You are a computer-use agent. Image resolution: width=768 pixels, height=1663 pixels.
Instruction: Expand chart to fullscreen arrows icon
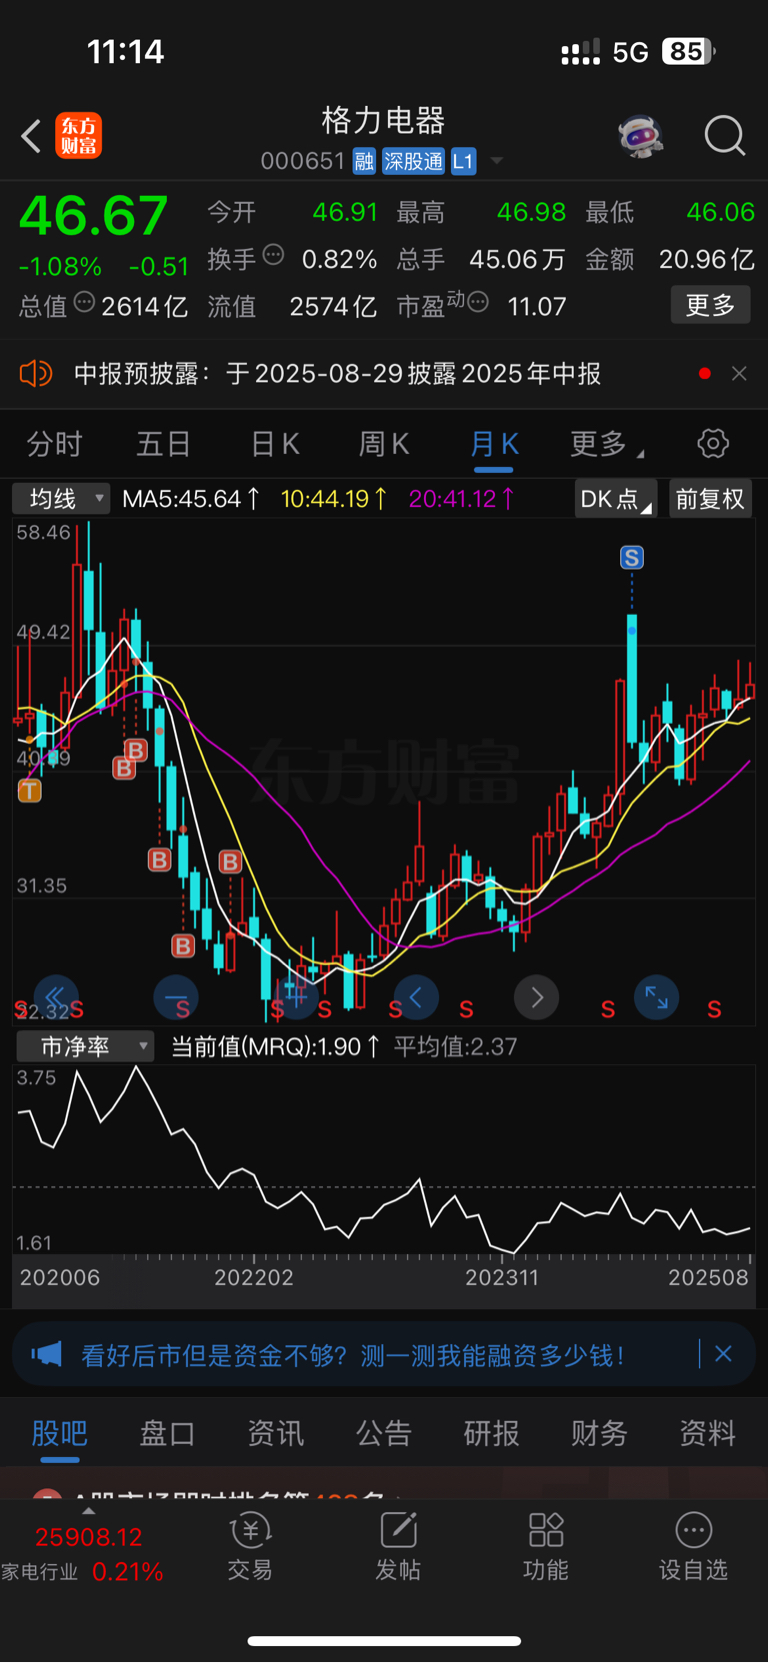pos(656,997)
